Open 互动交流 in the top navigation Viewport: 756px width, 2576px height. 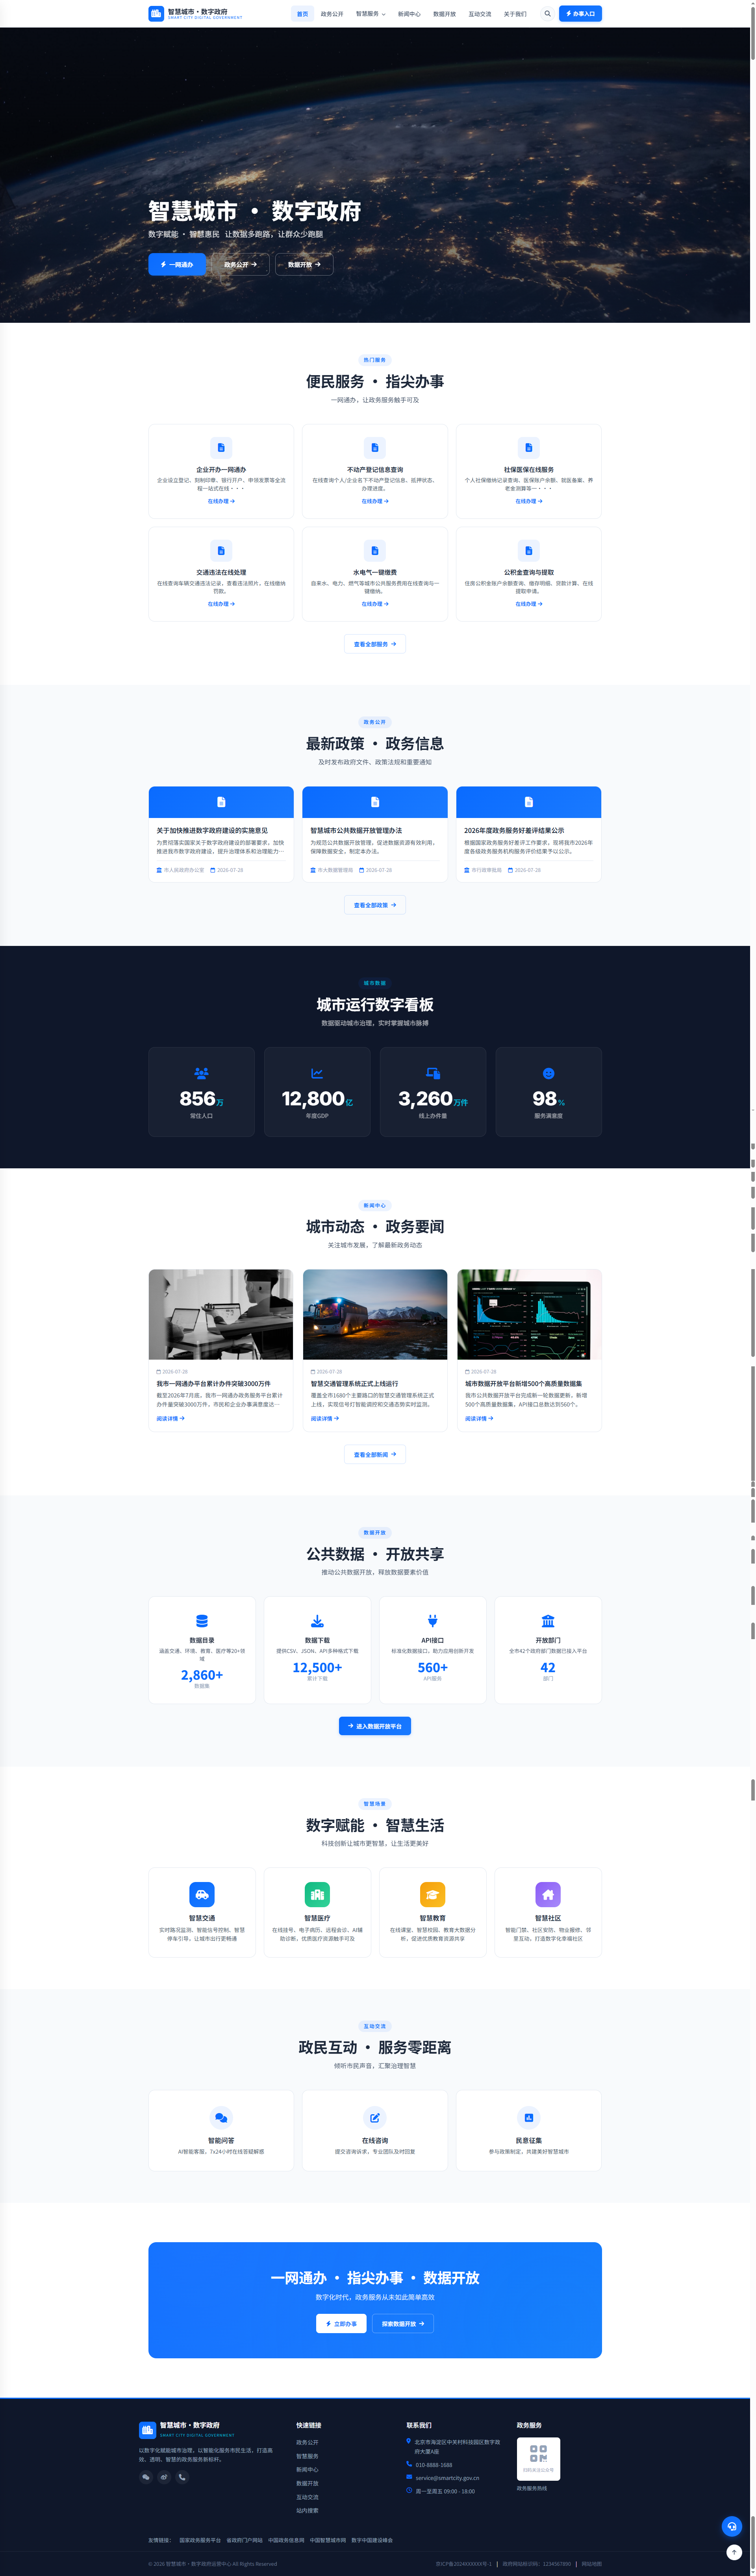click(480, 14)
